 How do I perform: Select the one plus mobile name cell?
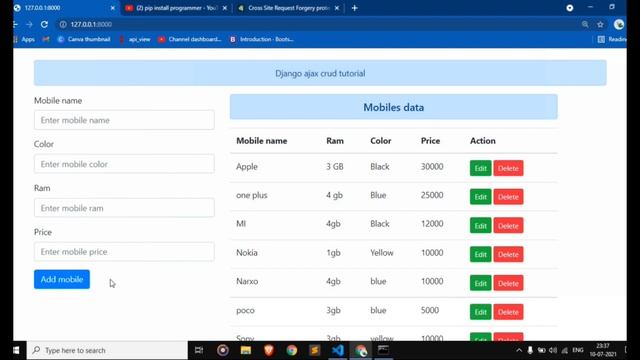[x=251, y=195]
